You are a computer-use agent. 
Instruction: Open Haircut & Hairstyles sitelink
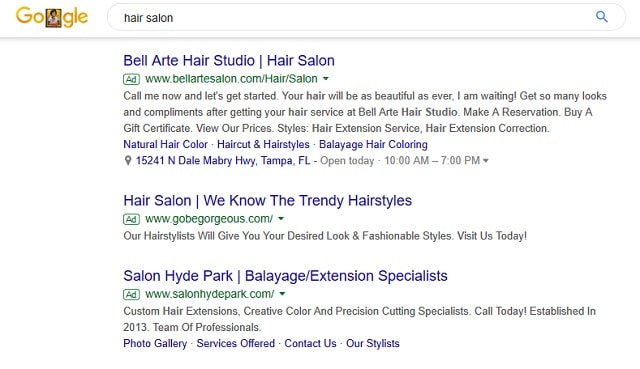(x=263, y=144)
